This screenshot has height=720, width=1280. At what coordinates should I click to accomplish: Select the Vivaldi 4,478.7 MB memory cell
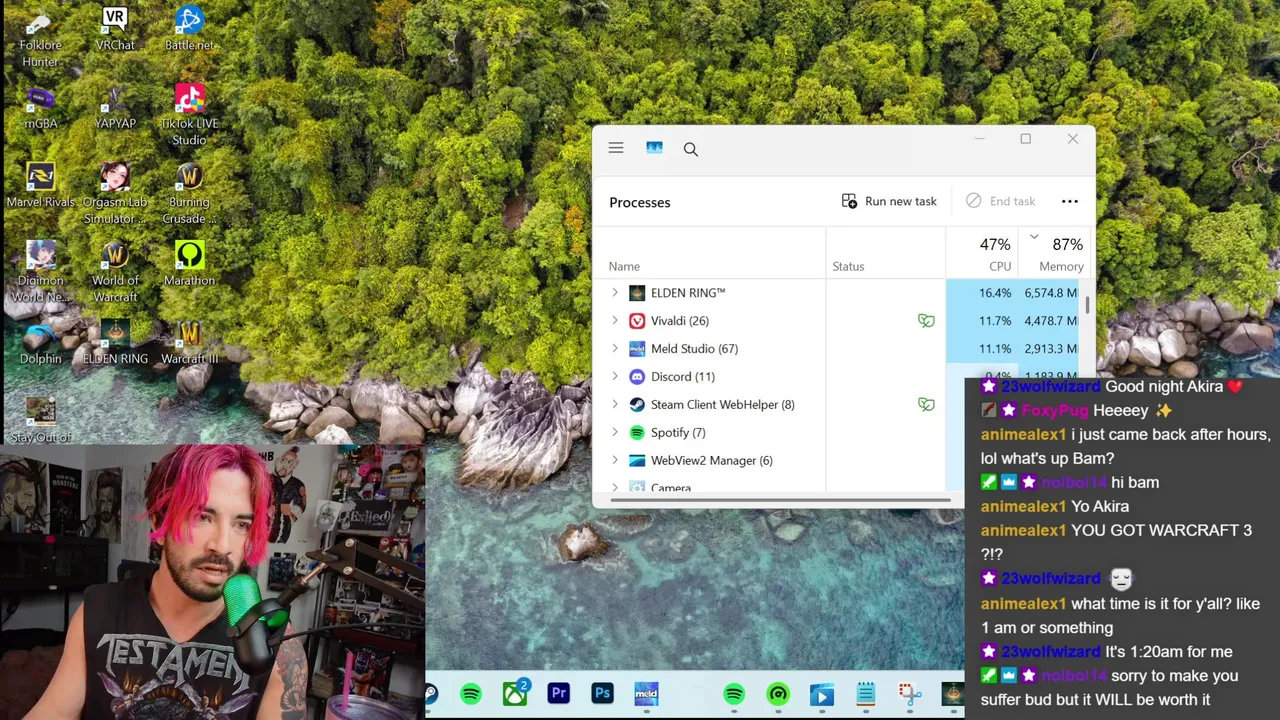[x=1052, y=321]
